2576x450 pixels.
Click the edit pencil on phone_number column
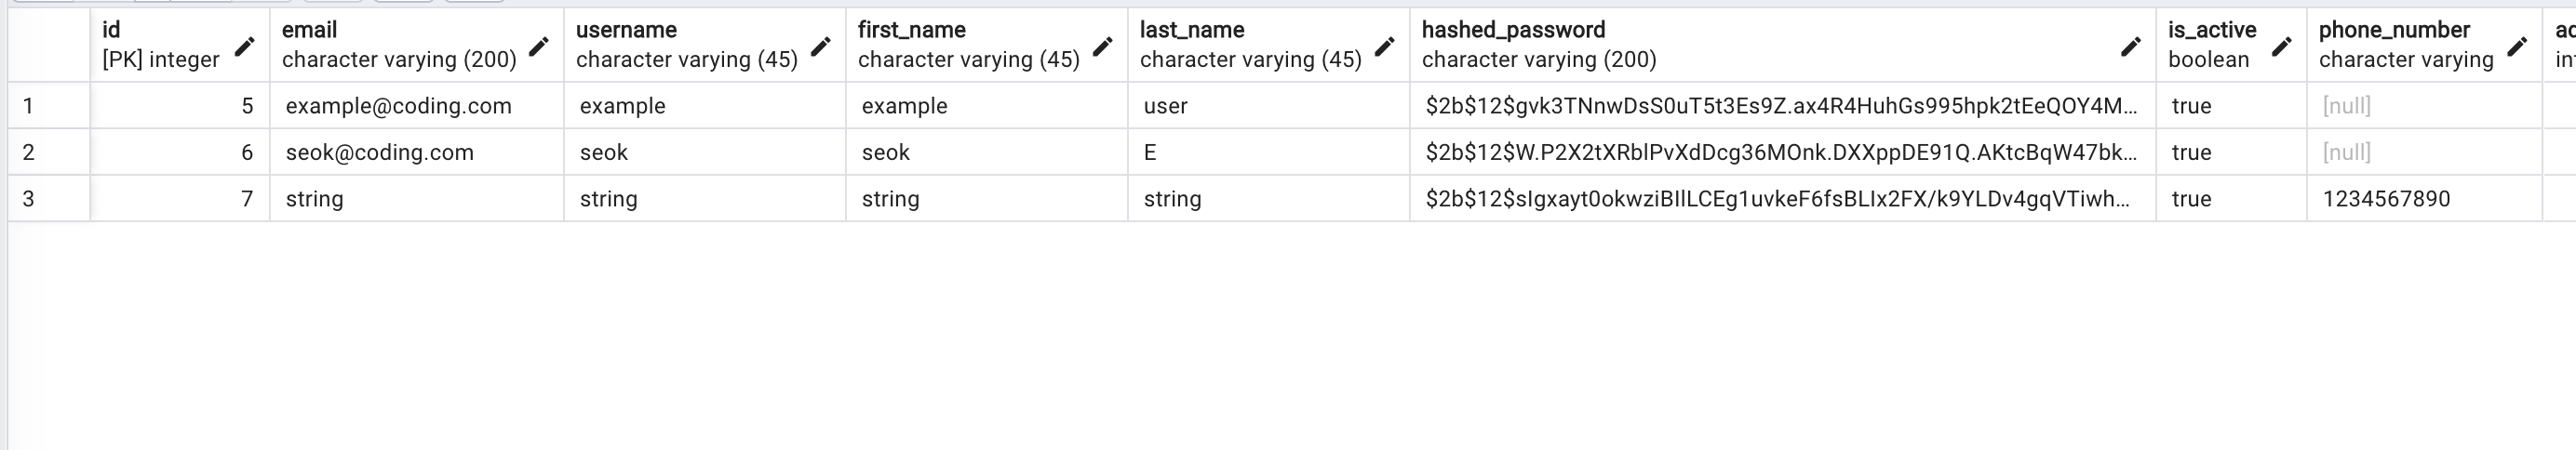[x=2517, y=46]
